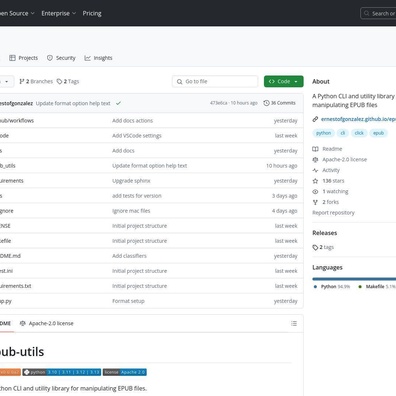The image size is (396, 396).
Task: Click the star icon beside 136 stars
Action: tap(315, 181)
